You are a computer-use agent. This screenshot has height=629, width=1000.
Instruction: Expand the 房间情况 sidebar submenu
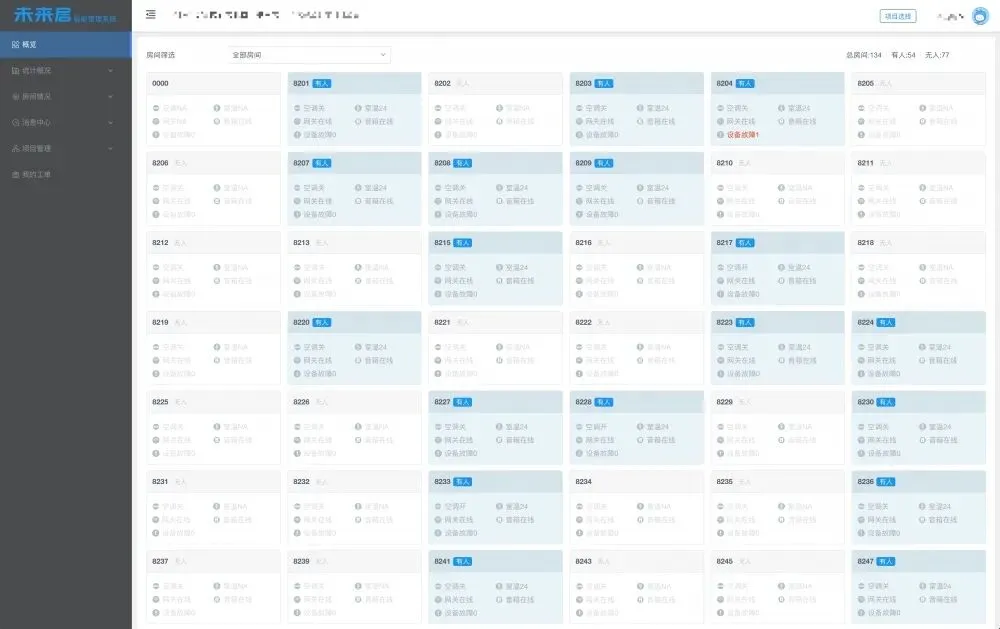[65, 97]
